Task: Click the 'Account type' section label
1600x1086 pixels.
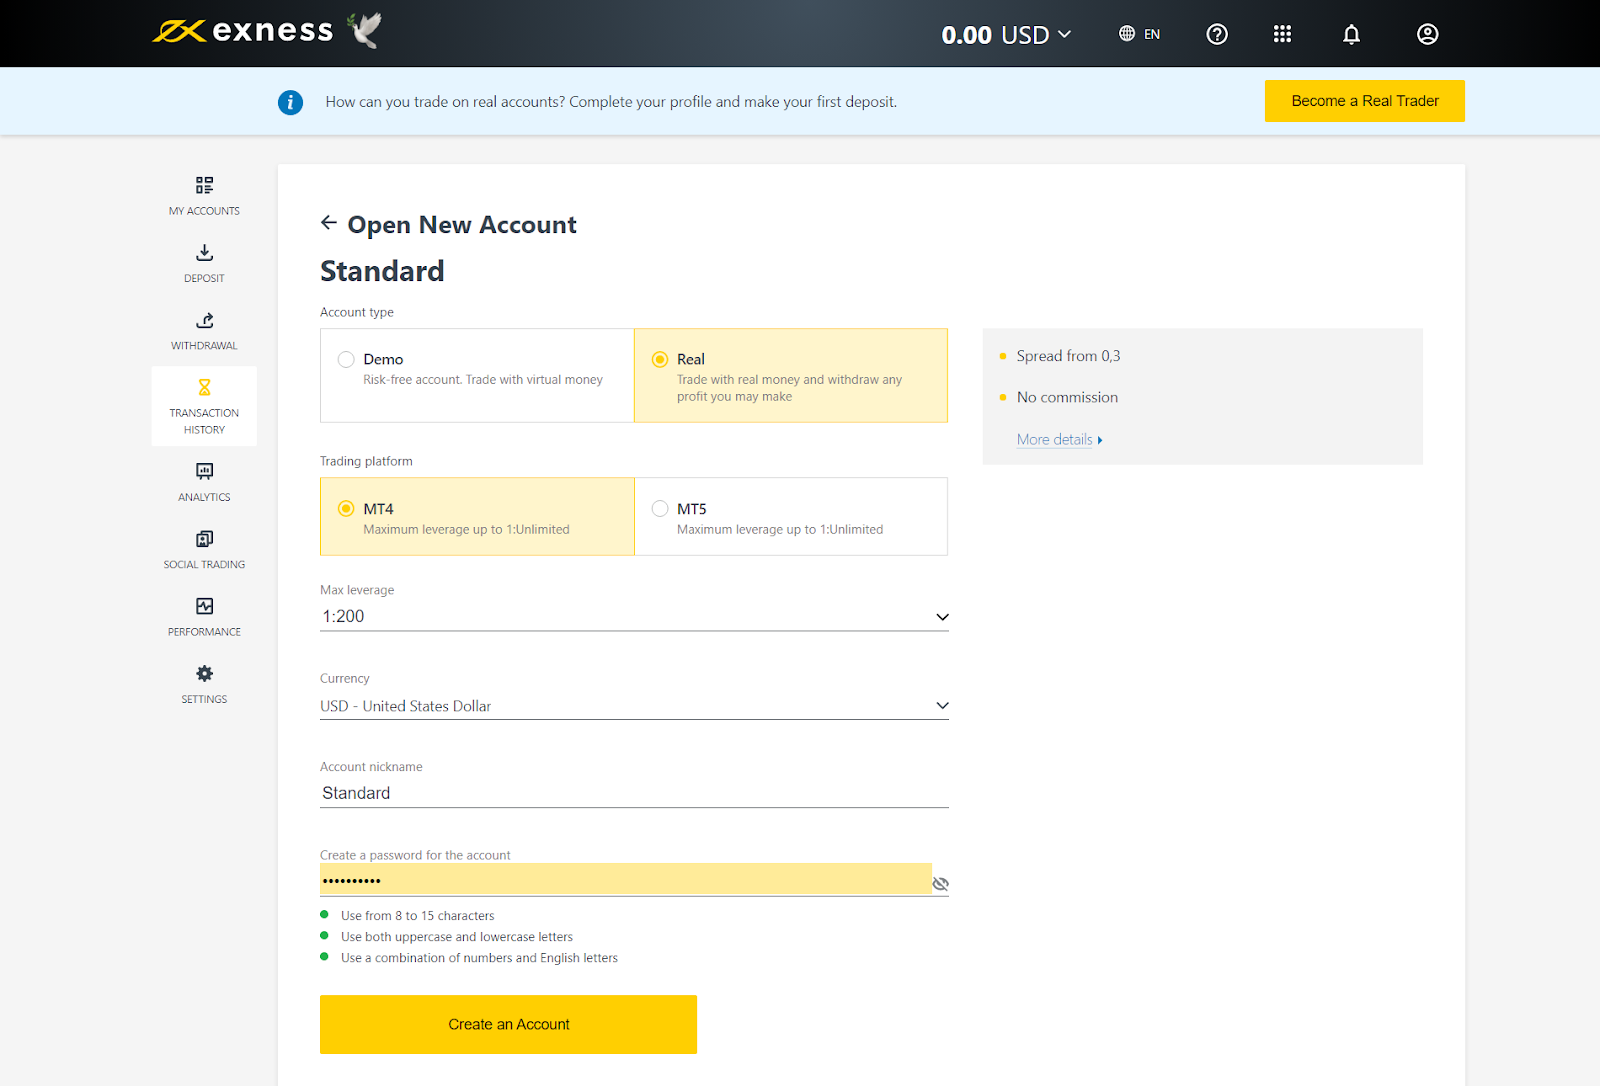Action: tap(357, 312)
